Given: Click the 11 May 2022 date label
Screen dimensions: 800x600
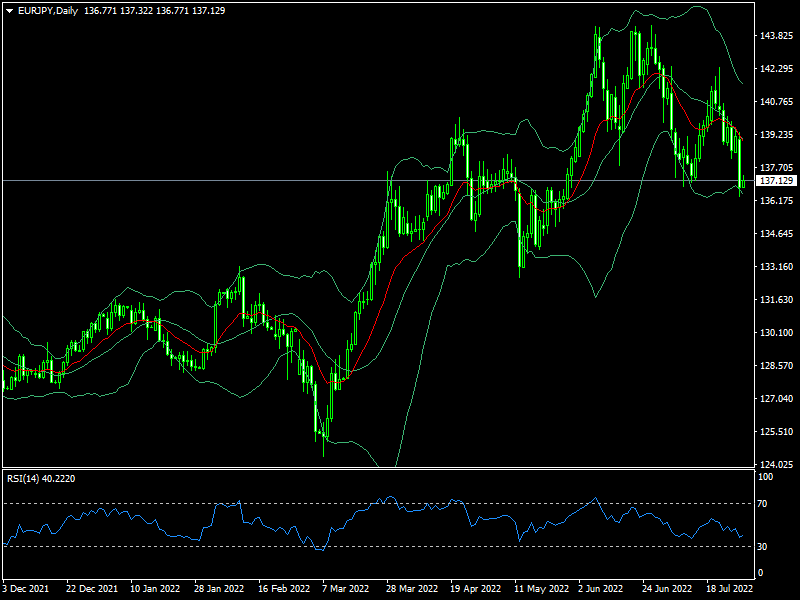Looking at the screenshot, I should click(541, 589).
